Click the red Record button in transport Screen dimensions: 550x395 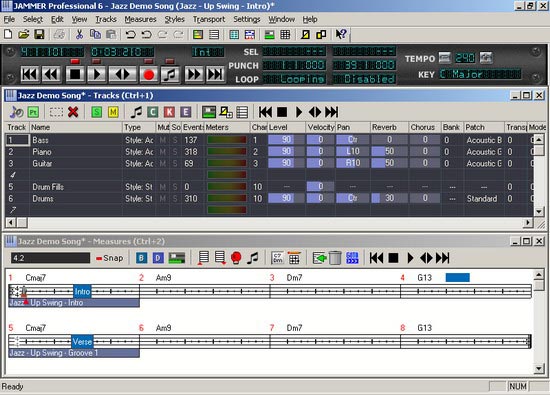pos(149,74)
